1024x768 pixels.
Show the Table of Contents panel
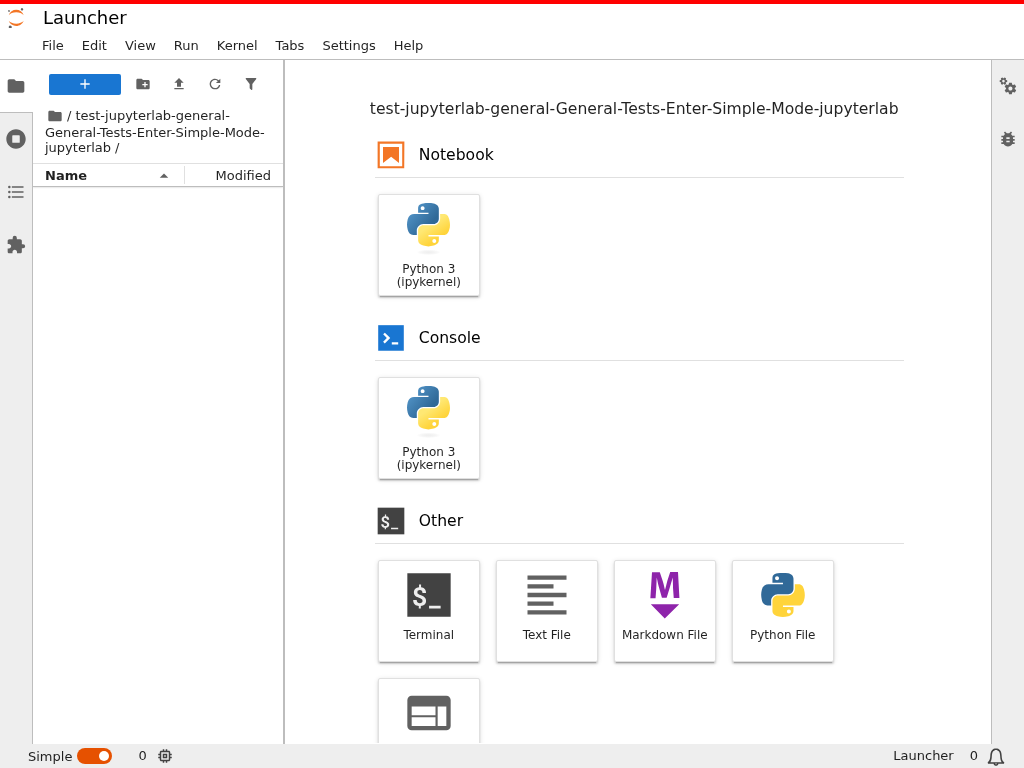16,192
